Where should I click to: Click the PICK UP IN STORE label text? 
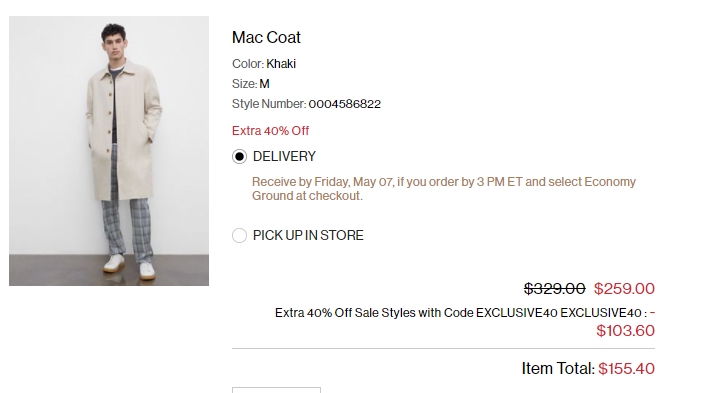308,235
